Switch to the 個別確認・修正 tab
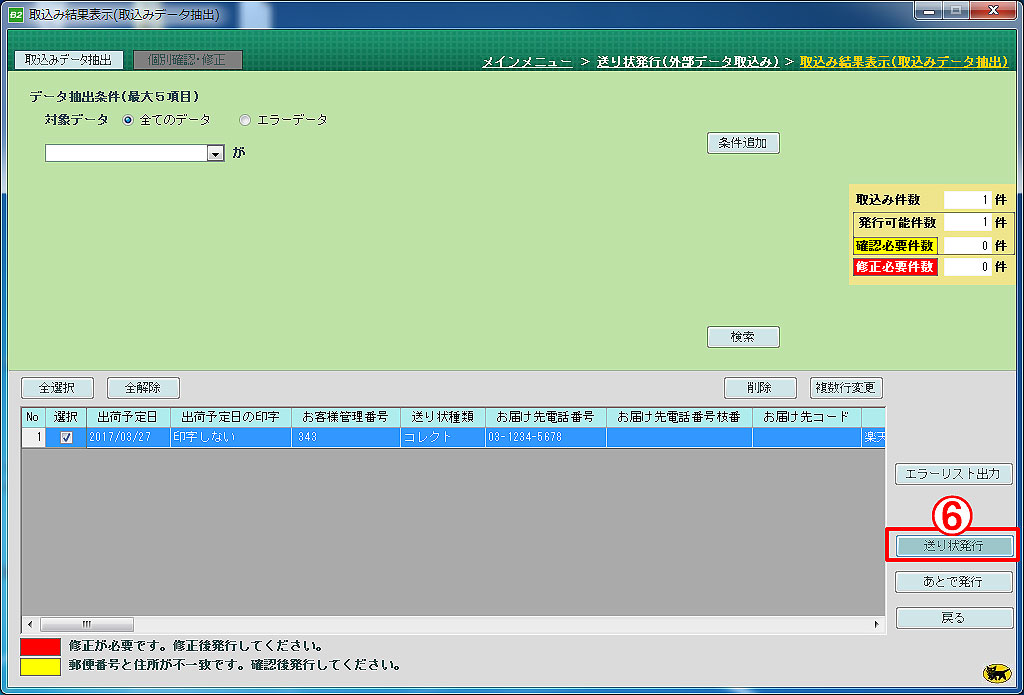The height and width of the screenshot is (695, 1024). (188, 60)
